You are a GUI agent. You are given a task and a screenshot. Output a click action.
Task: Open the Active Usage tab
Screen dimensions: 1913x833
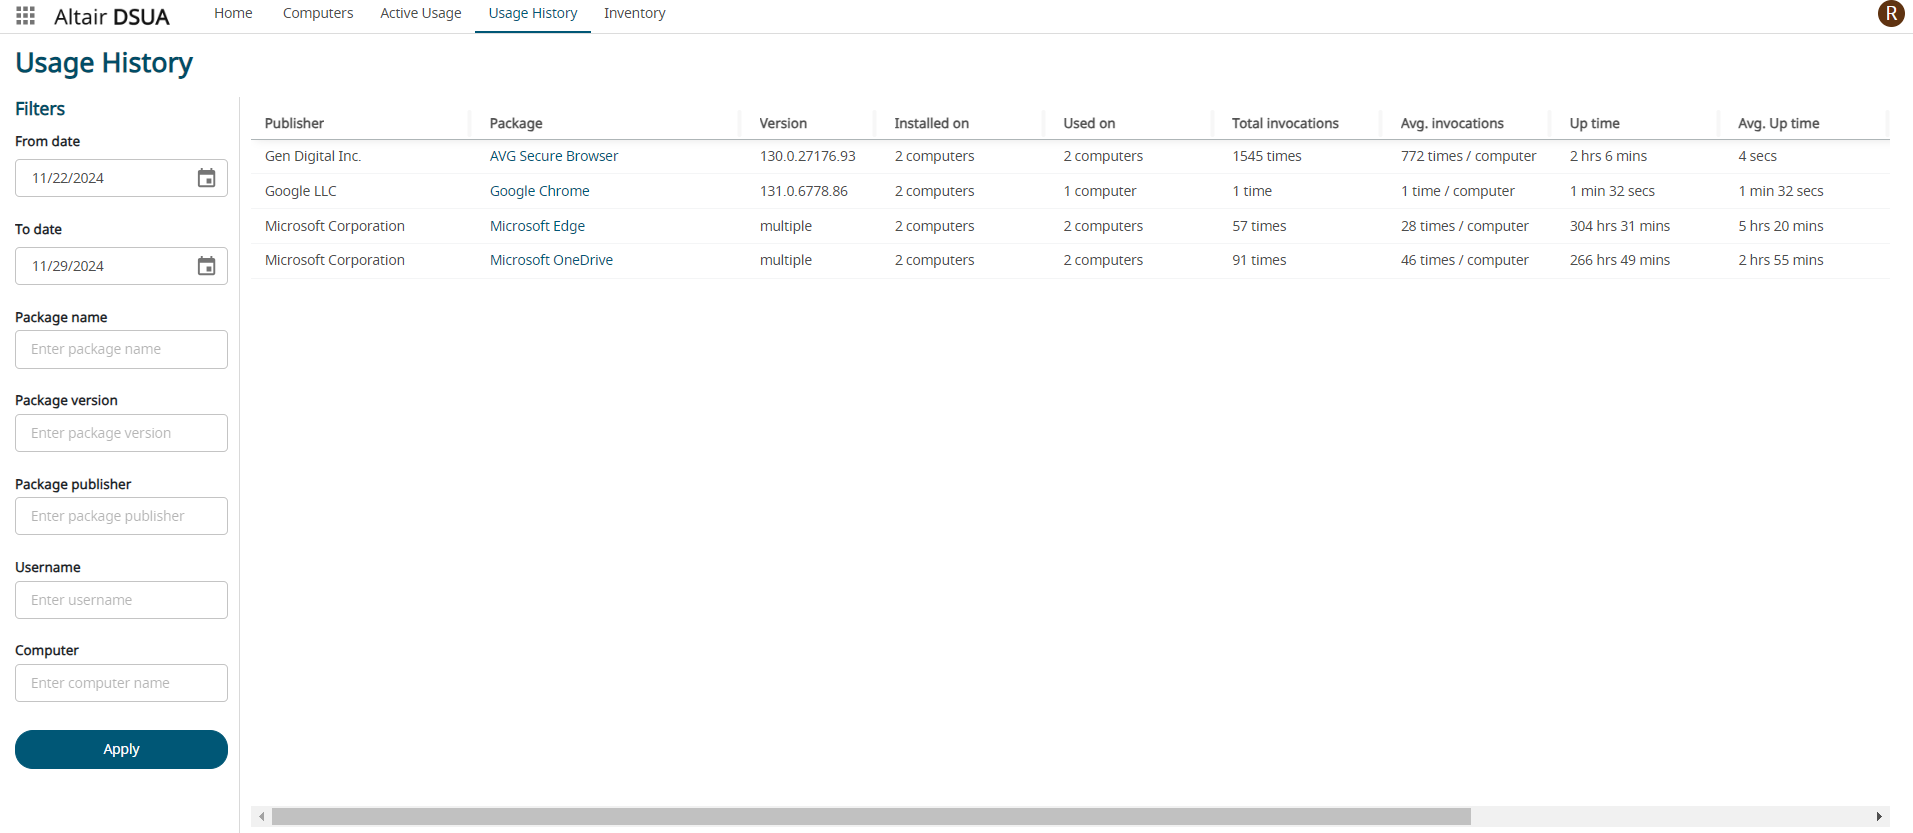[x=421, y=14]
